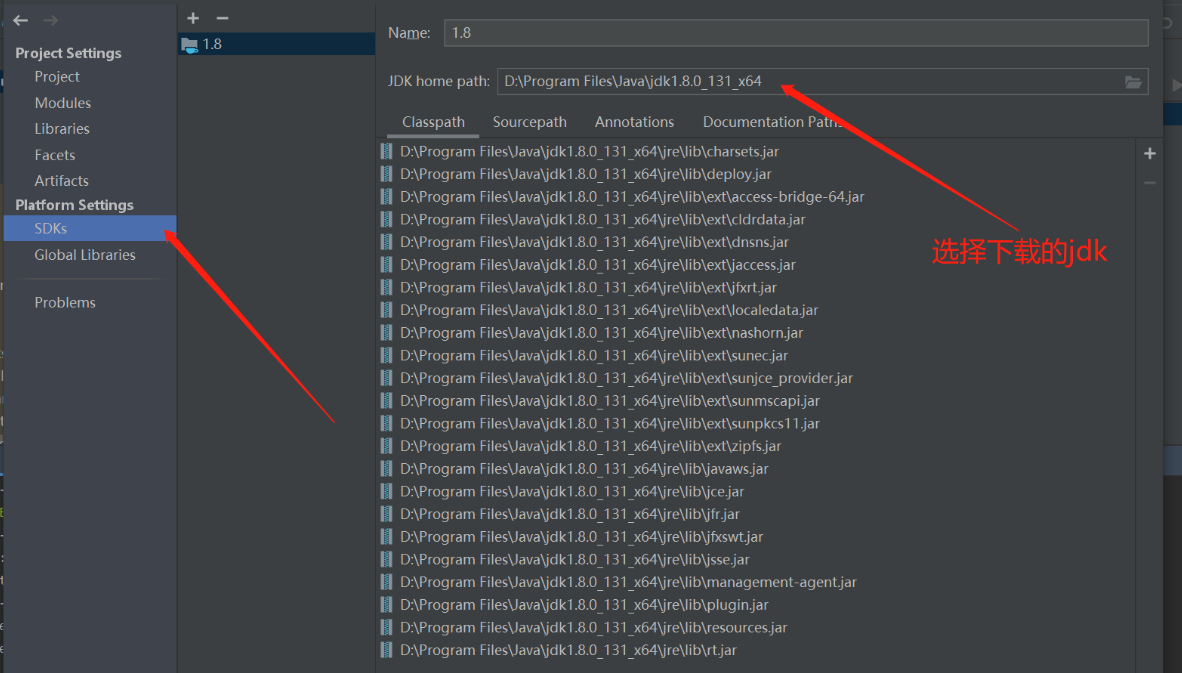Viewport: 1182px width, 673px height.
Task: Select the jfr.jar entry
Action: point(570,514)
